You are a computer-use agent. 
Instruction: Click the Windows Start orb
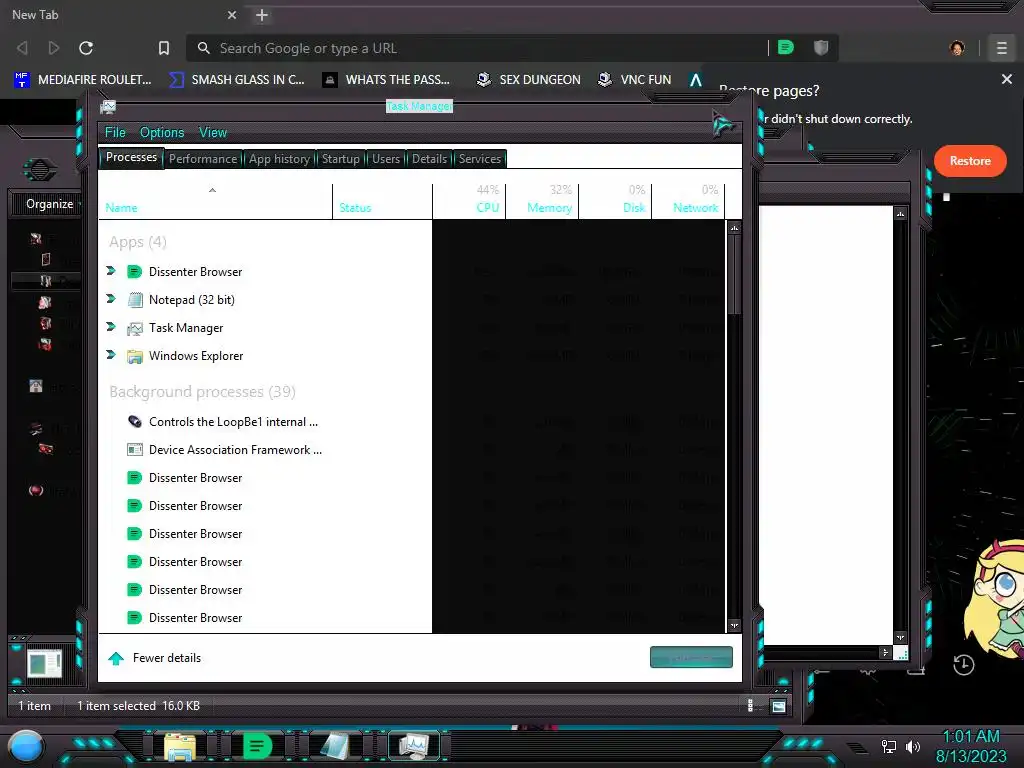(x=26, y=746)
